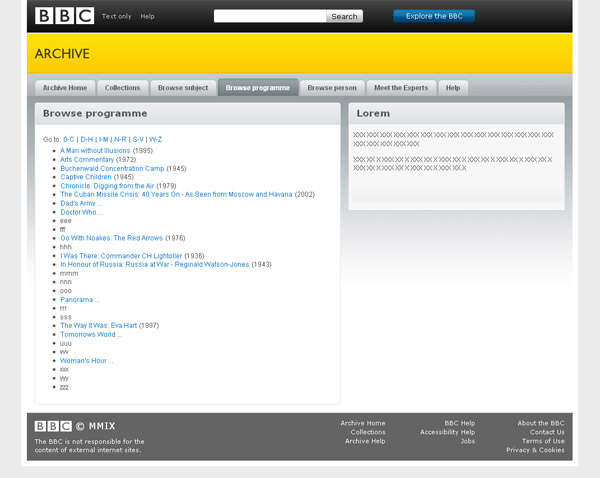600x478 pixels.
Task: Click the BBC logo in header
Action: pyautogui.click(x=64, y=16)
